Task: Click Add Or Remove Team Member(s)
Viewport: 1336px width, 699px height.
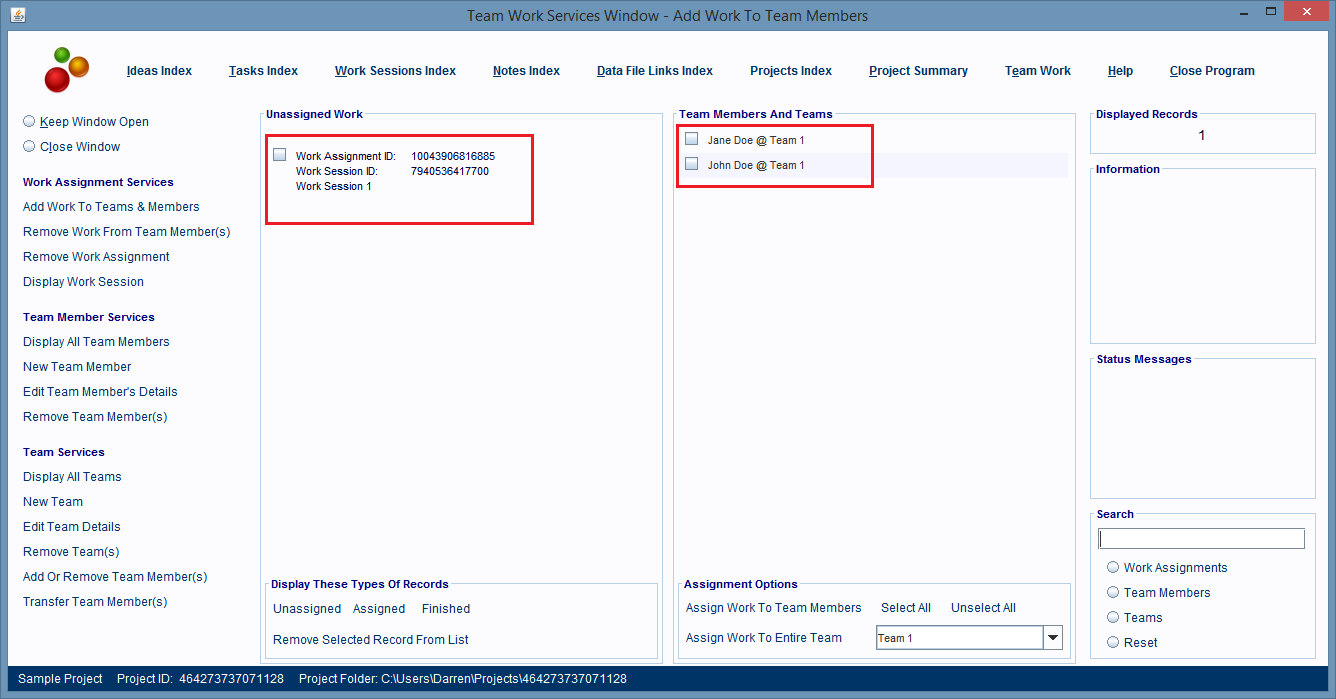Action: pyautogui.click(x=115, y=577)
